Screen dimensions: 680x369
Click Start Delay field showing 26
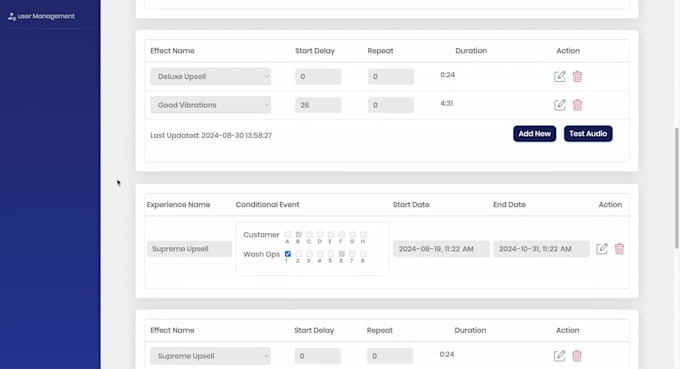coord(318,105)
